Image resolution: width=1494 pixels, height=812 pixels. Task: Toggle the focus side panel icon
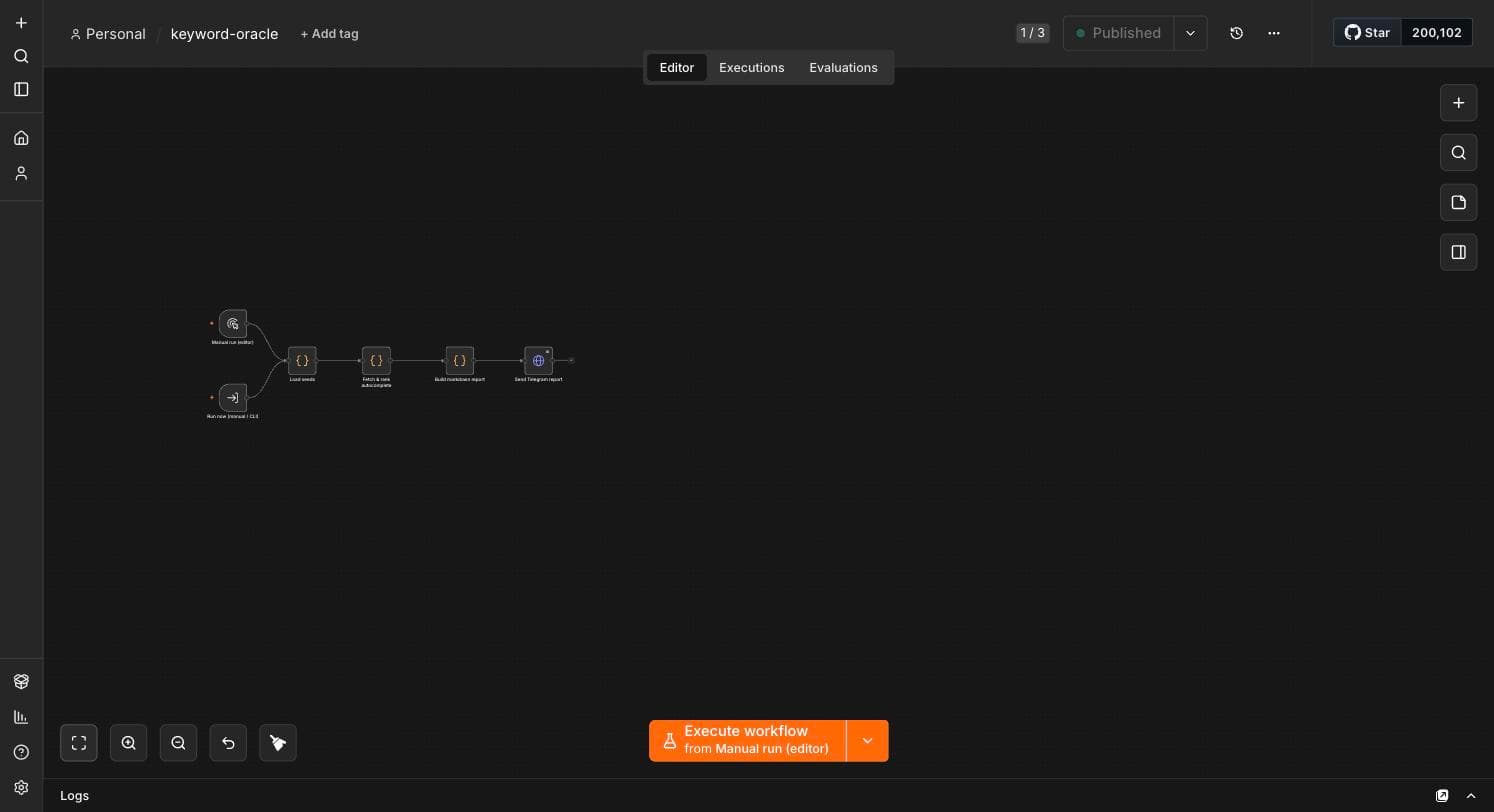pos(1458,252)
